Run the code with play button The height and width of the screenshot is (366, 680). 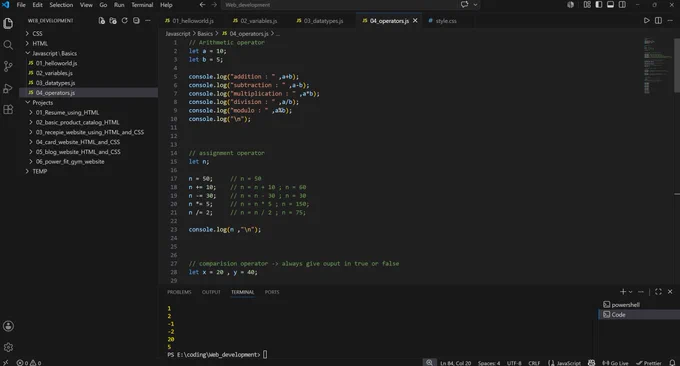pyautogui.click(x=646, y=21)
